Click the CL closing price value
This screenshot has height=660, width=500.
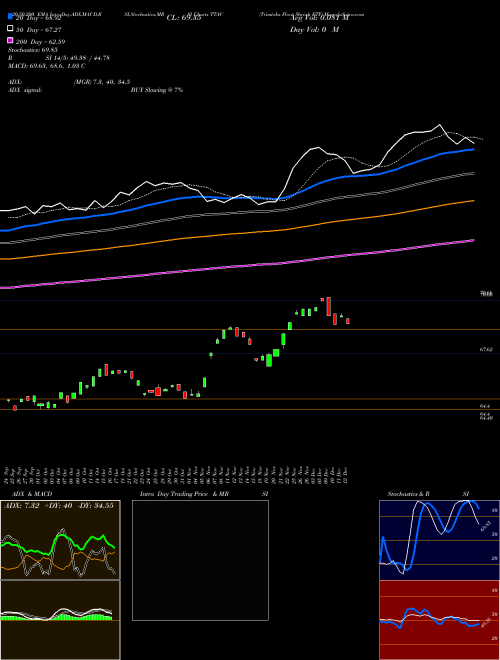click(x=184, y=18)
